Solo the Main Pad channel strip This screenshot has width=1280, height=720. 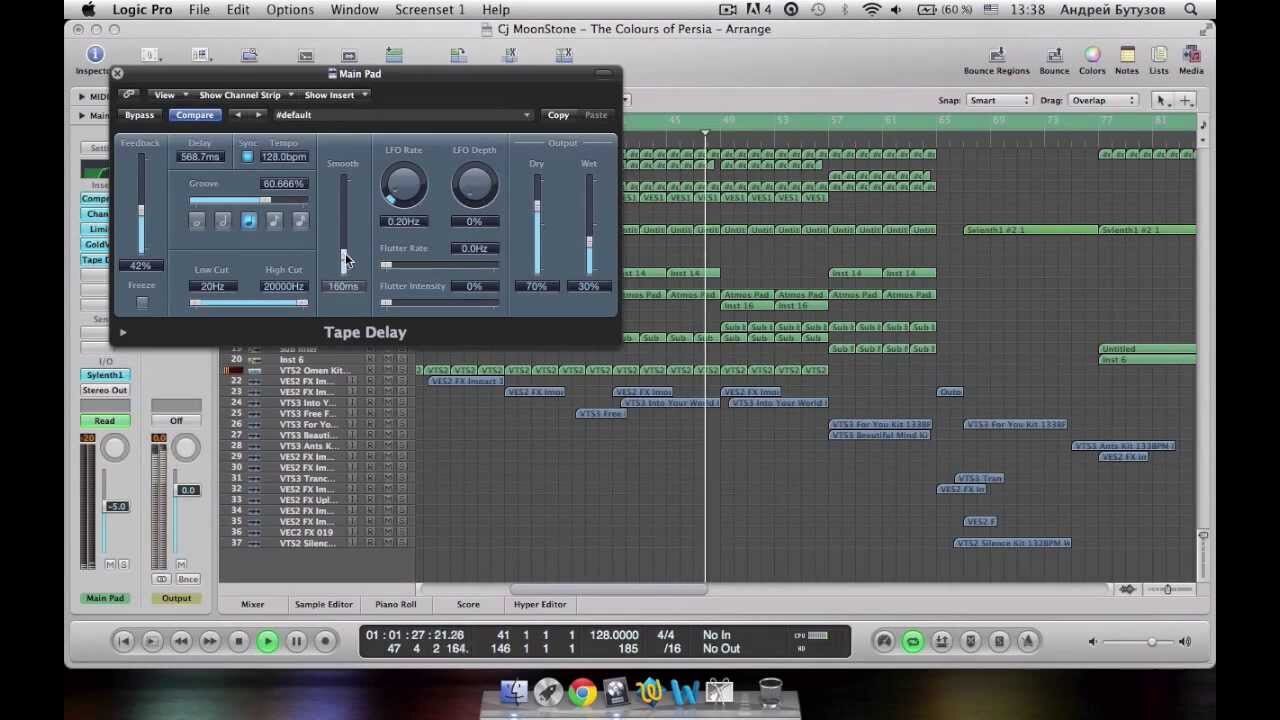click(x=123, y=565)
